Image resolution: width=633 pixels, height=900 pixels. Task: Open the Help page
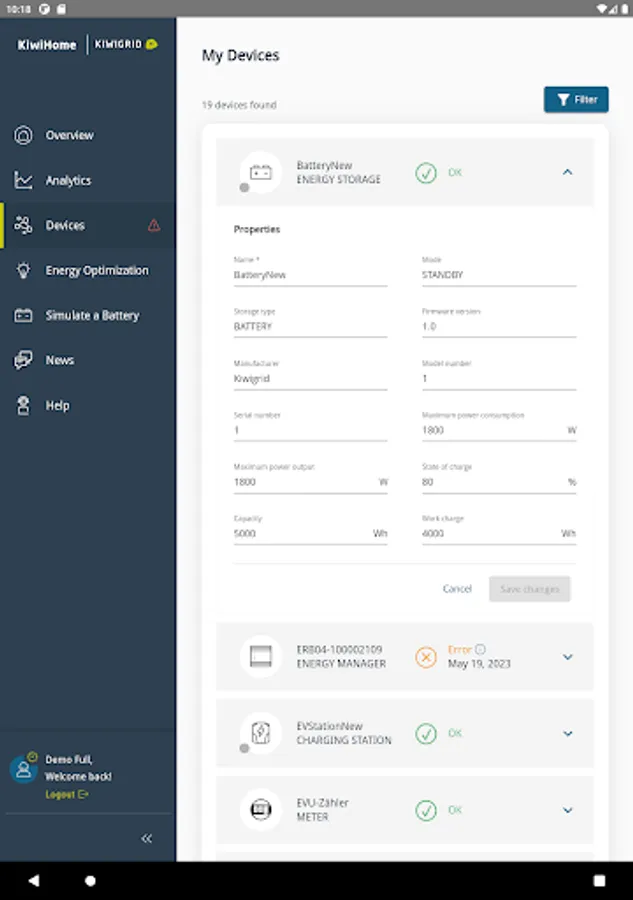(88, 405)
